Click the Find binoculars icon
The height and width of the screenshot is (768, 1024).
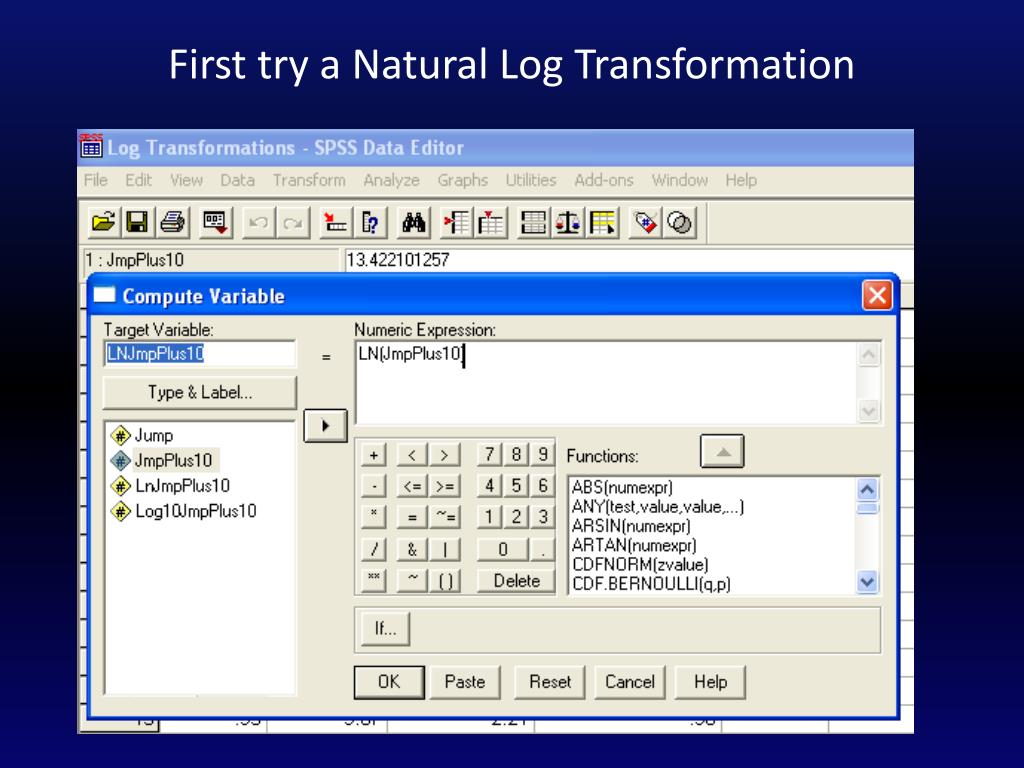click(x=413, y=223)
